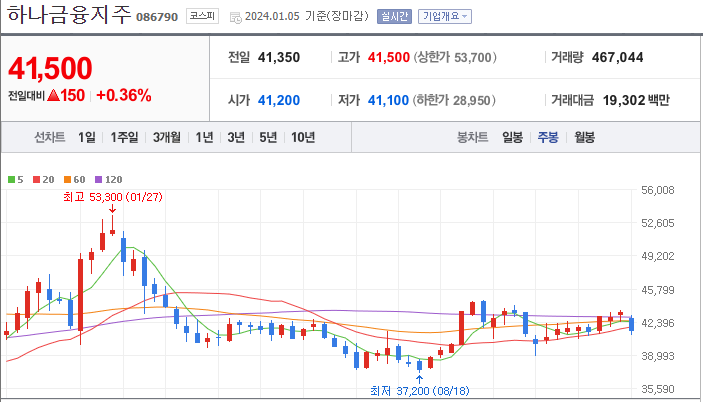Click the current price 41,500 in large red
This screenshot has width=703, height=402.
tap(50, 68)
